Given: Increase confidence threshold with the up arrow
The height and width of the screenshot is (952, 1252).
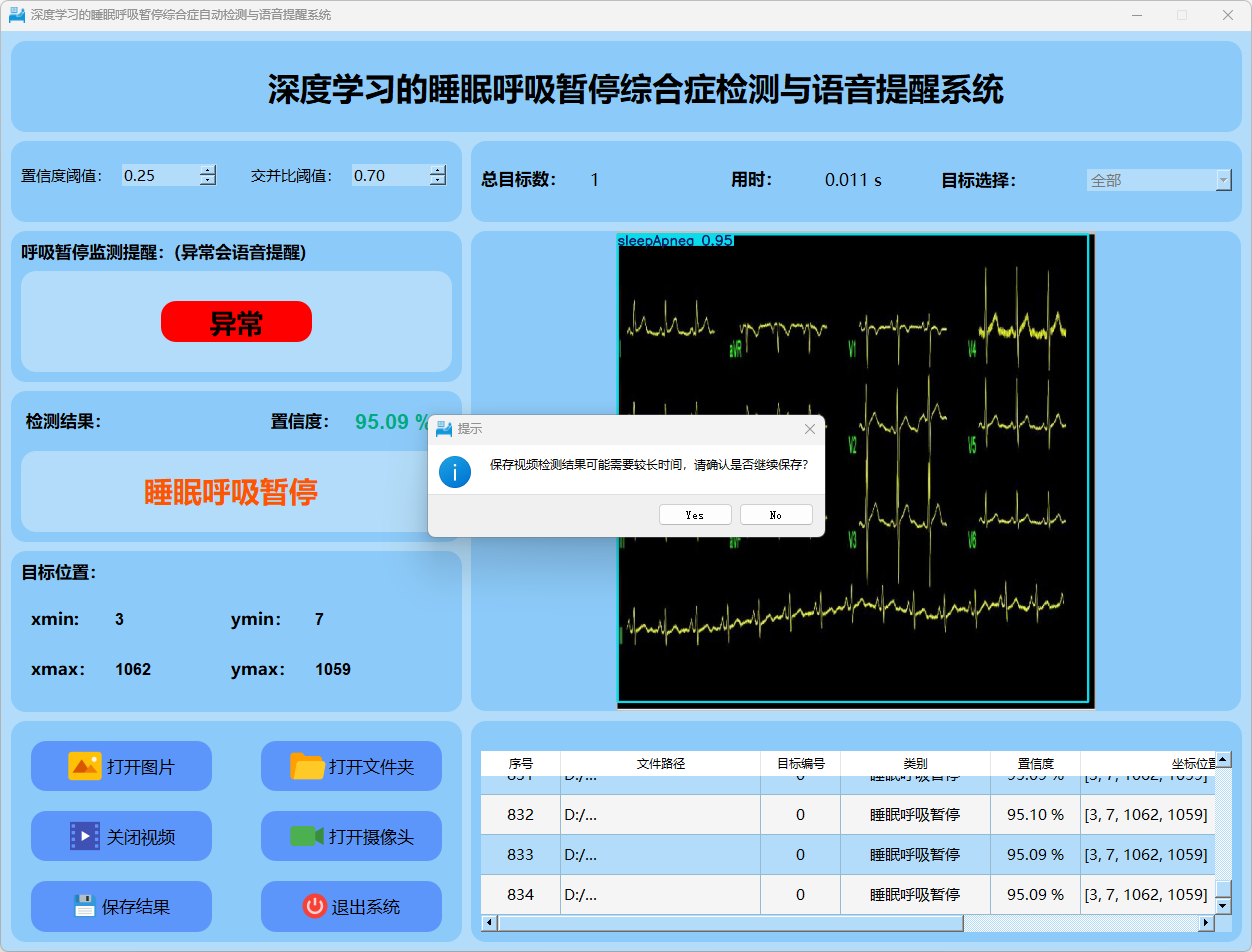Looking at the screenshot, I should [208, 170].
